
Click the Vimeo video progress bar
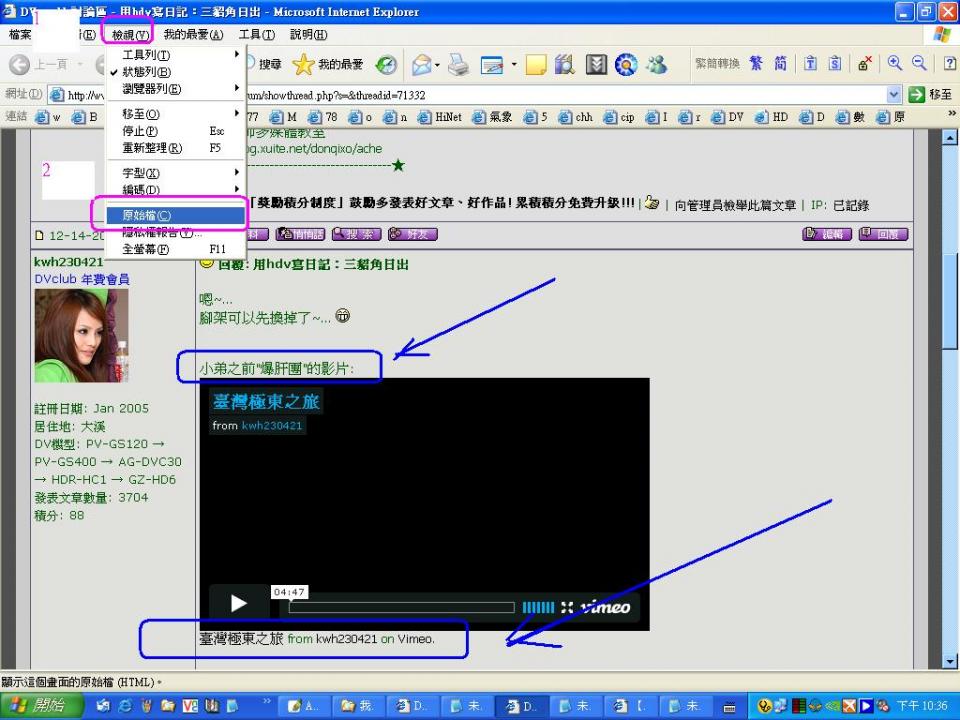tap(400, 607)
